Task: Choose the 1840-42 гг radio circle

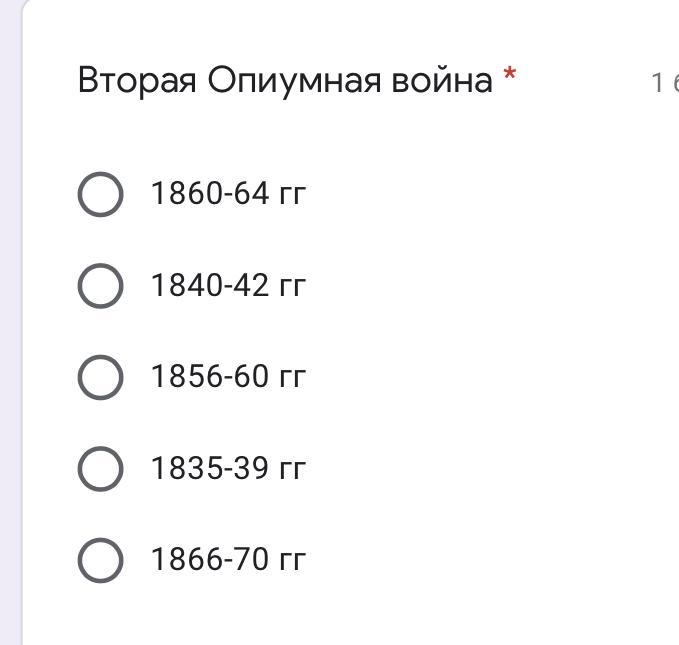Action: [x=100, y=286]
